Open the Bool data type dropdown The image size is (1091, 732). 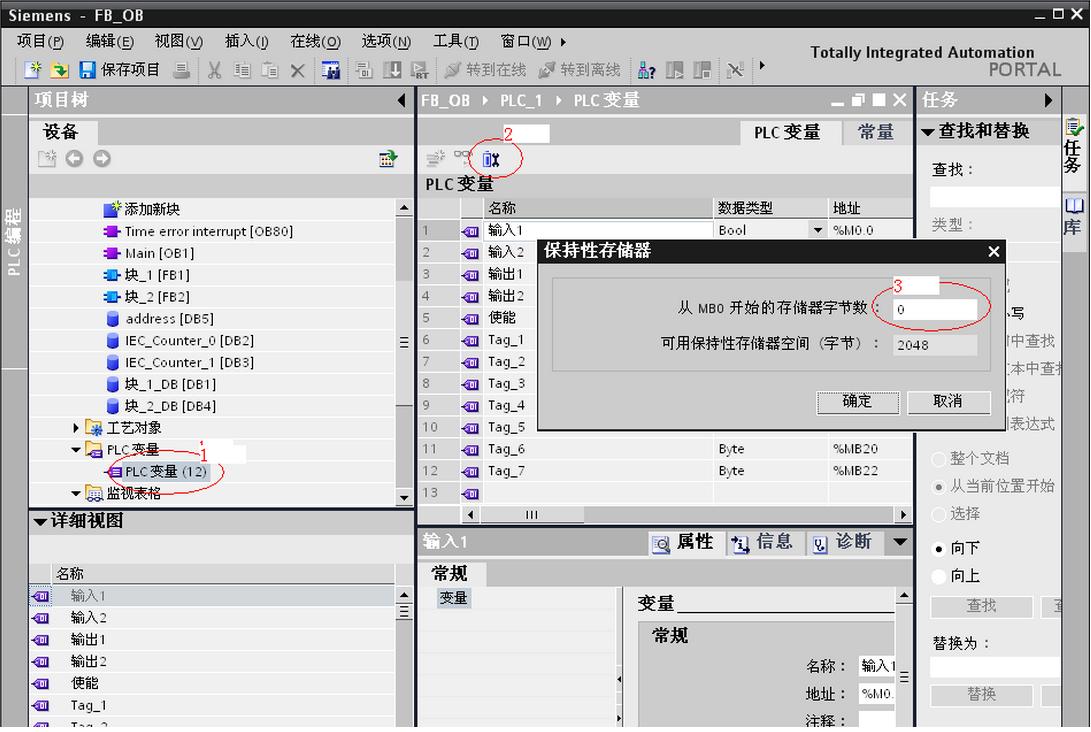coord(817,230)
